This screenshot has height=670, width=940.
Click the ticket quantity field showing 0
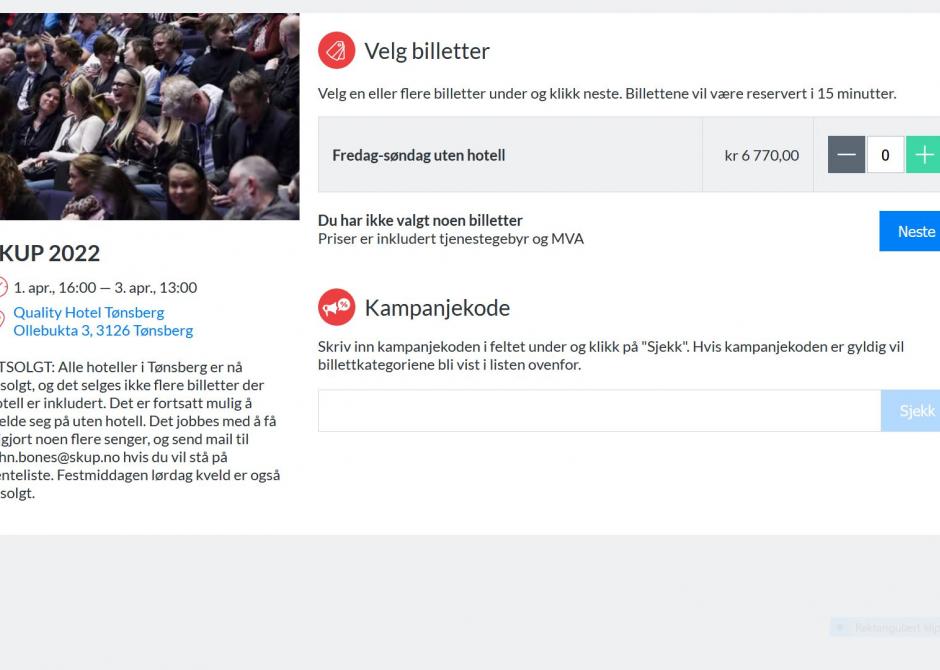click(x=885, y=155)
